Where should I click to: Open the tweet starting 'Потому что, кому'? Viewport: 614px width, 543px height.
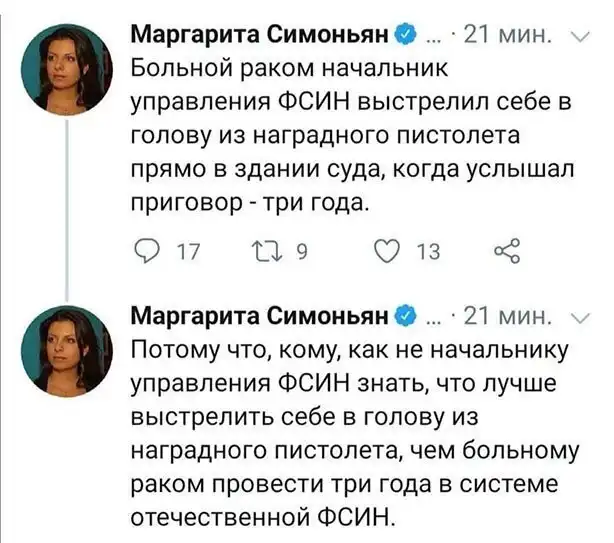pyautogui.click(x=350, y=430)
